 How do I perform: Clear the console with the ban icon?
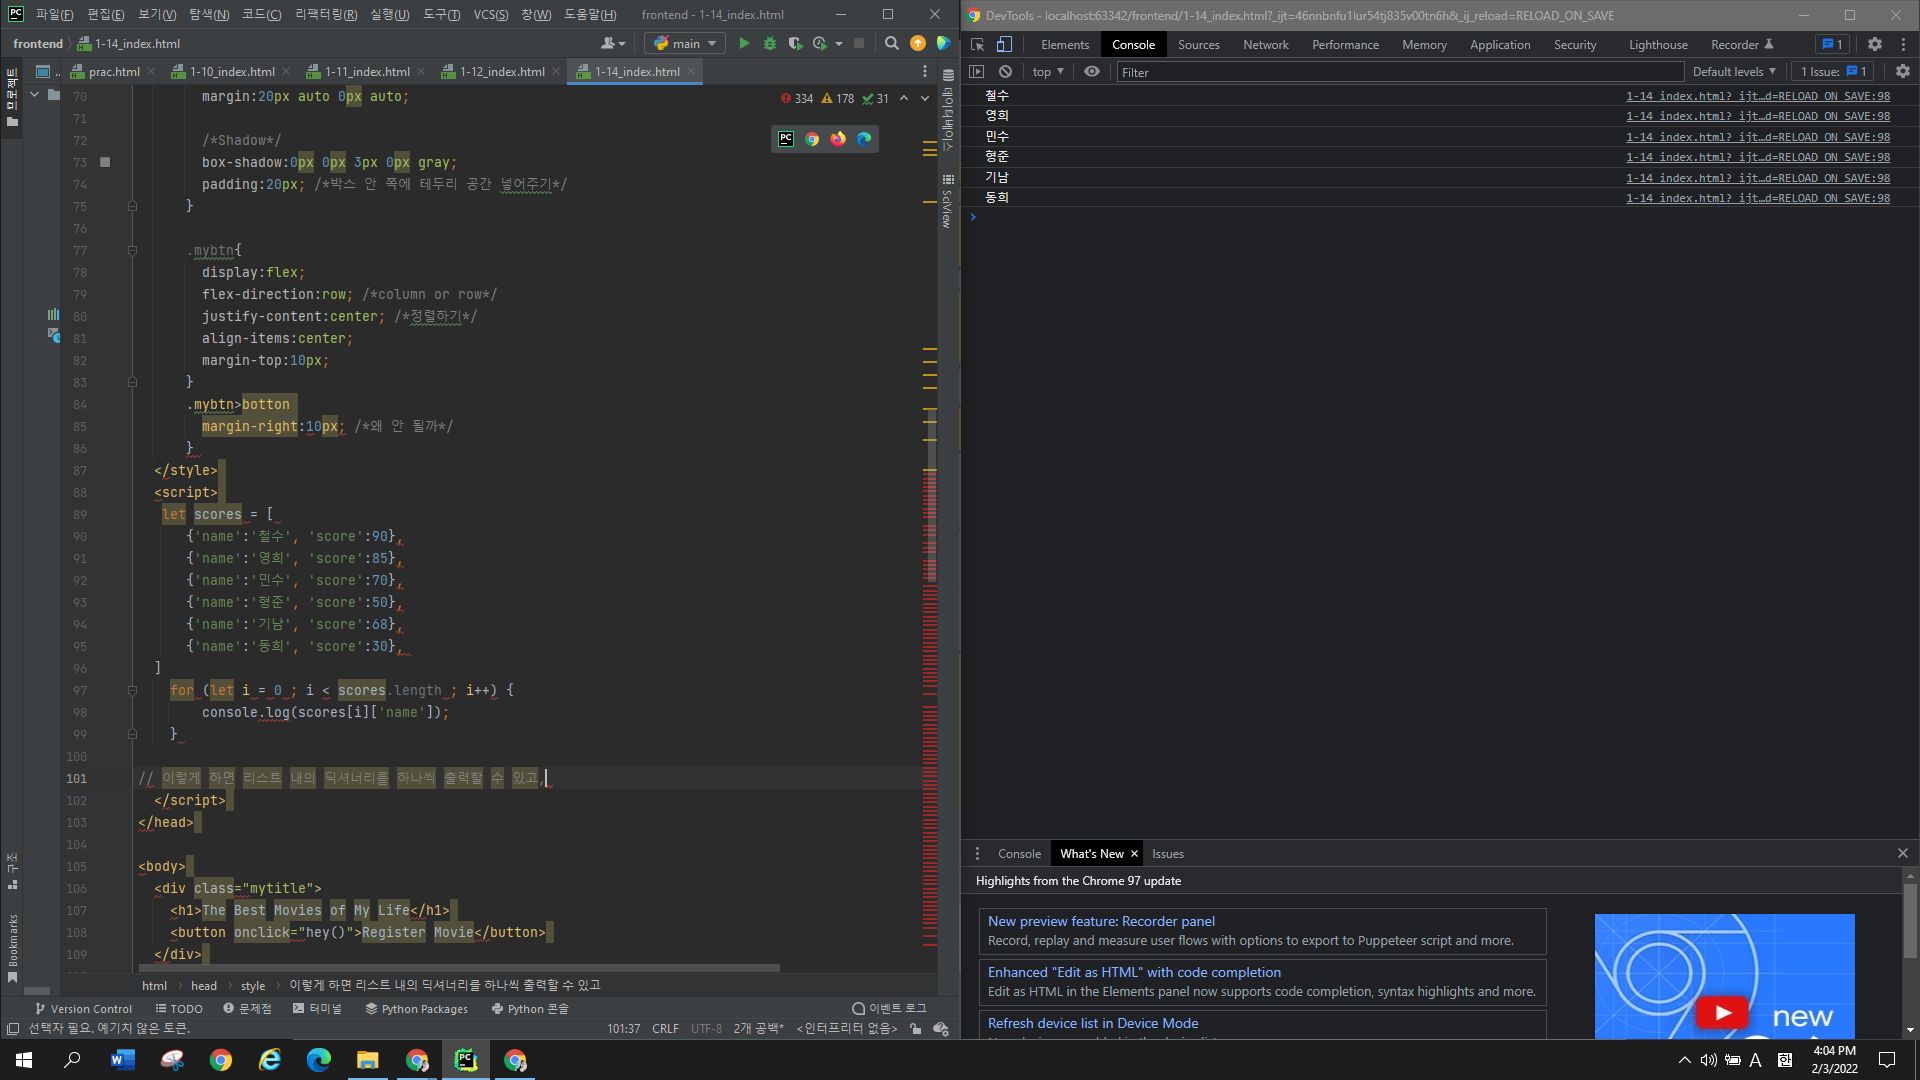click(1006, 72)
